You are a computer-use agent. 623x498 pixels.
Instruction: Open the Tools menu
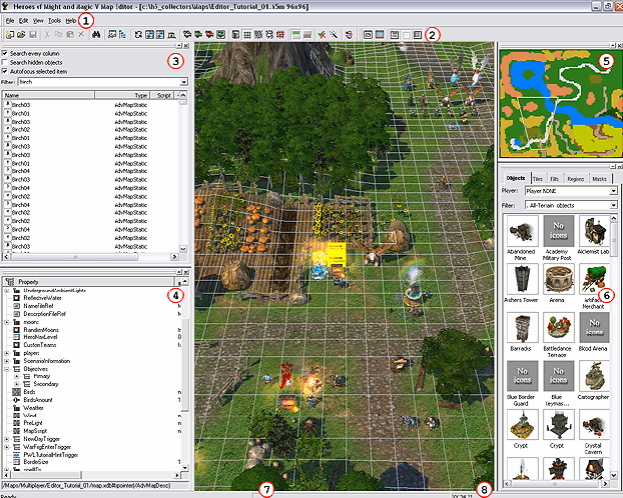point(54,21)
